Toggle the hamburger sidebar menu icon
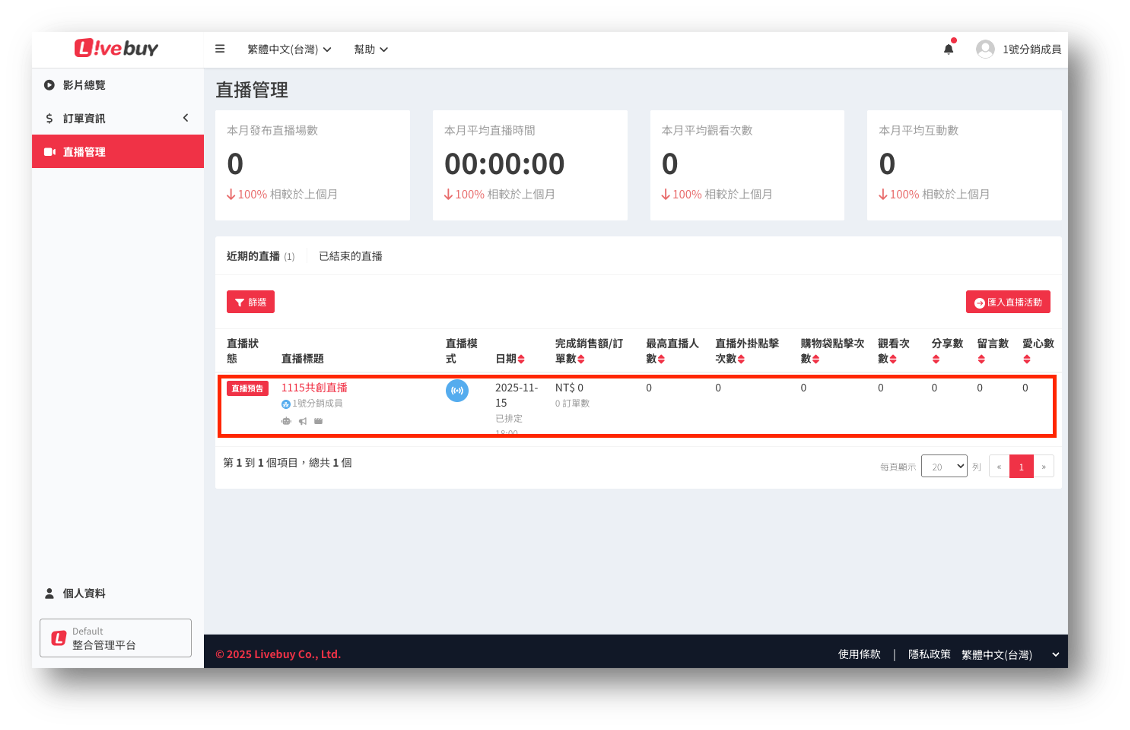The height and width of the screenshot is (730, 1130). pyautogui.click(x=220, y=49)
